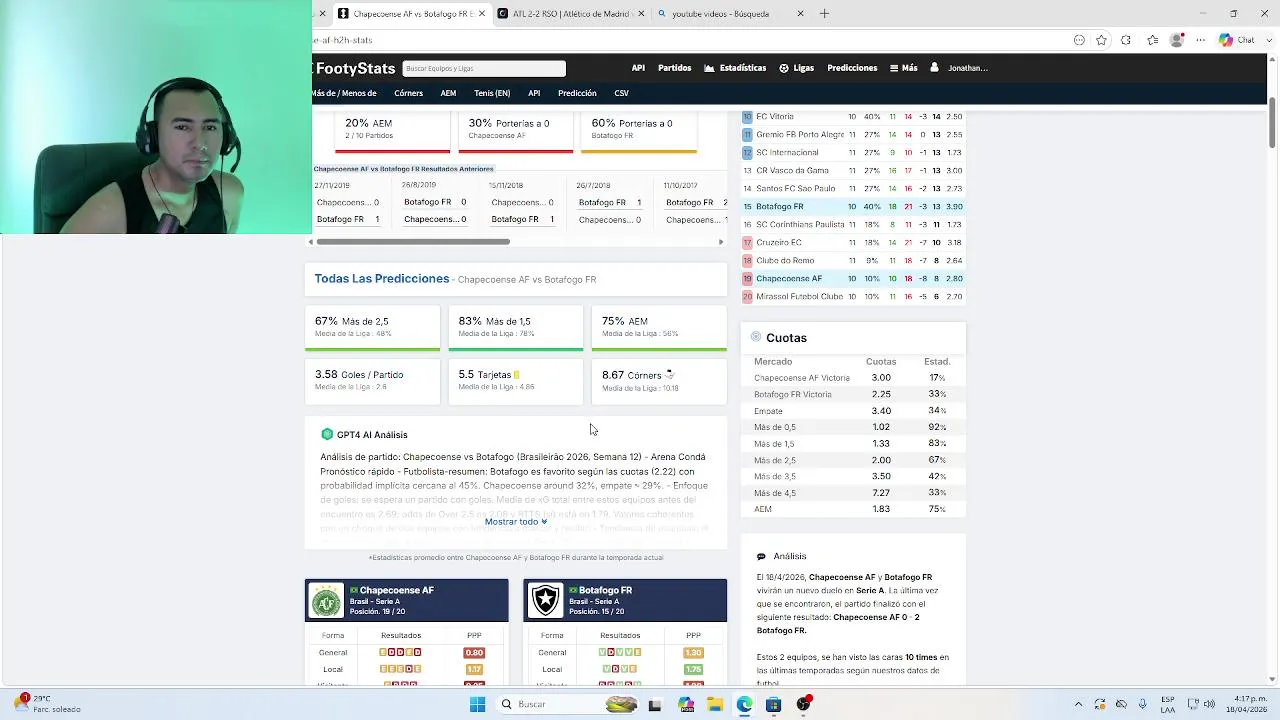1280x720 pixels.
Task: Open Predicciones from the navbar
Action: coord(852,68)
